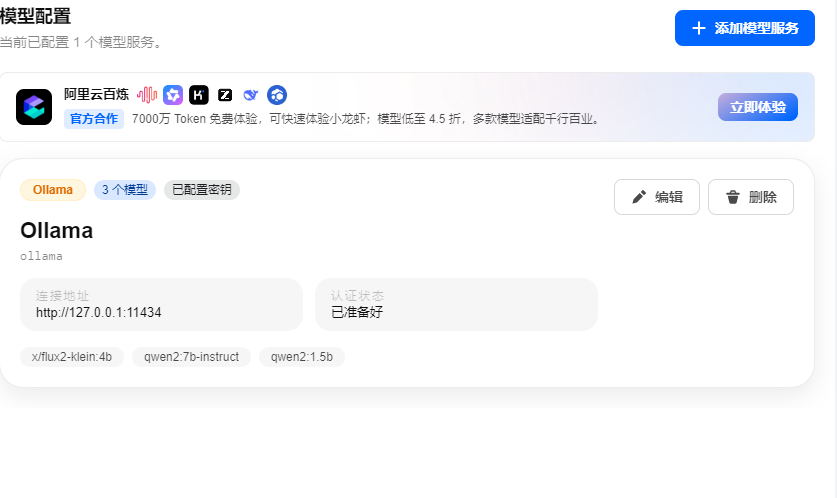Click the 模型配置 page heading
This screenshot has width=837, height=498.
coord(35,16)
